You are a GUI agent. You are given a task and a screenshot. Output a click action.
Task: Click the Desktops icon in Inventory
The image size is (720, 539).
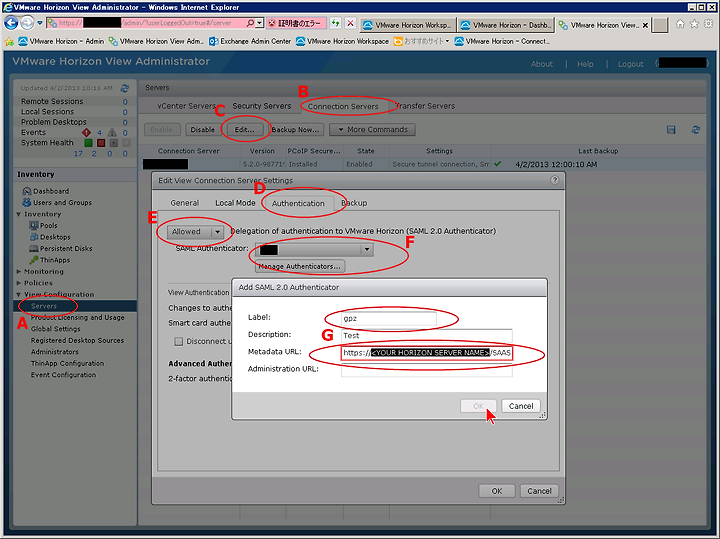pyautogui.click(x=34, y=237)
